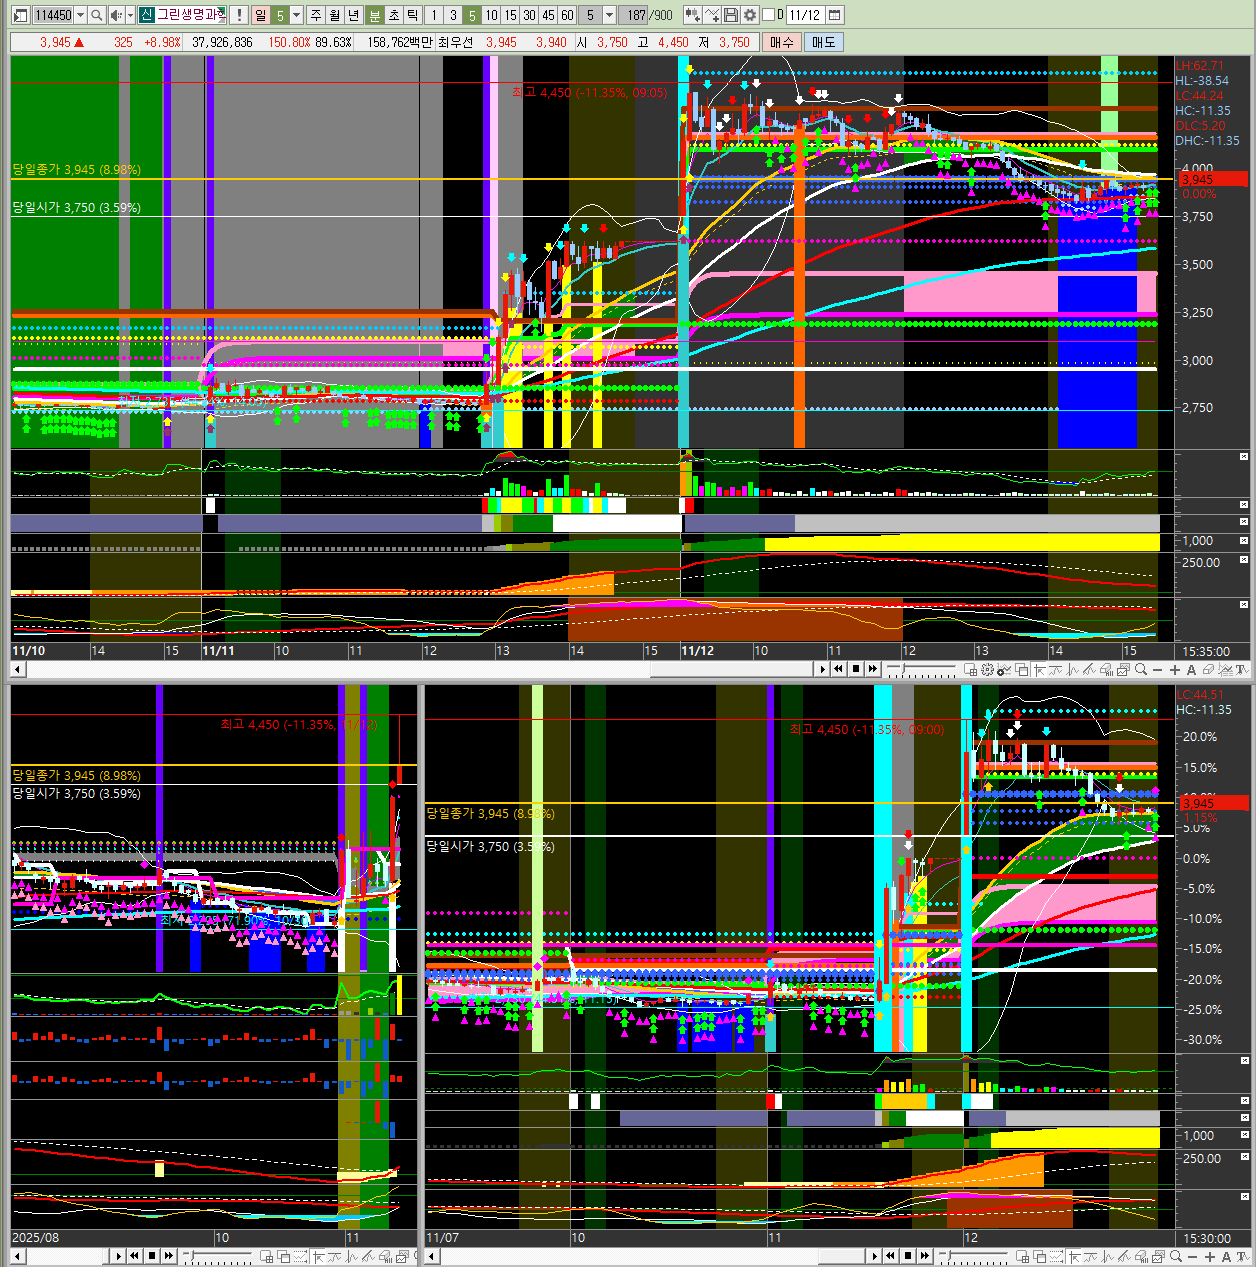This screenshot has height=1267, width=1256.
Task: Select the 15 minute interval tab
Action: point(510,15)
